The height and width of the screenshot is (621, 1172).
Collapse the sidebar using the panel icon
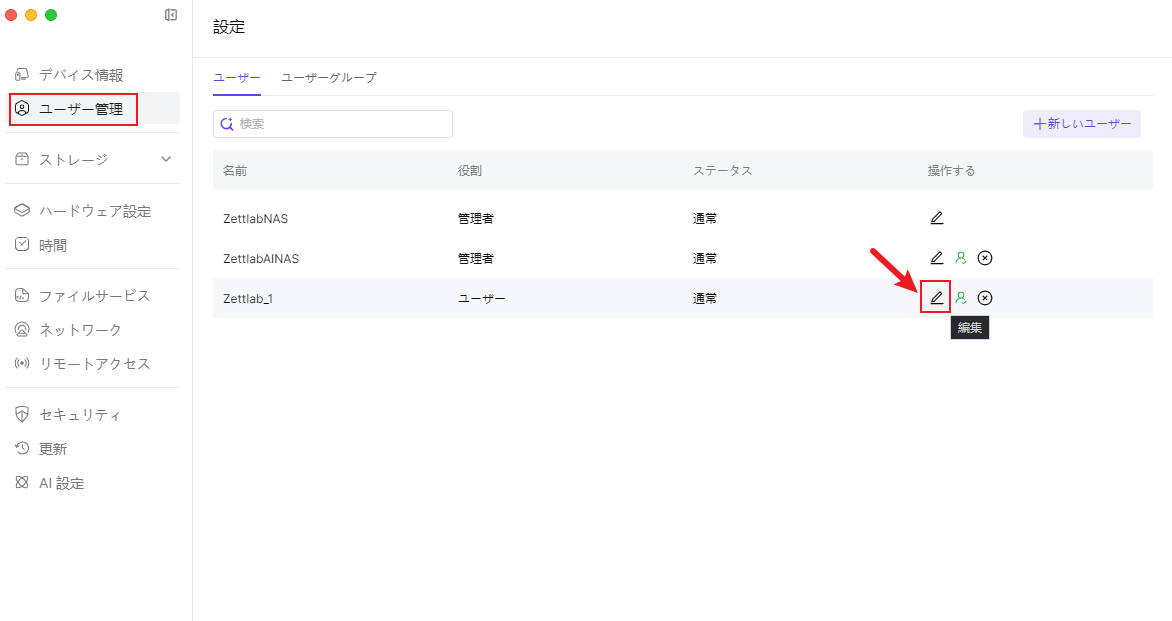point(171,15)
